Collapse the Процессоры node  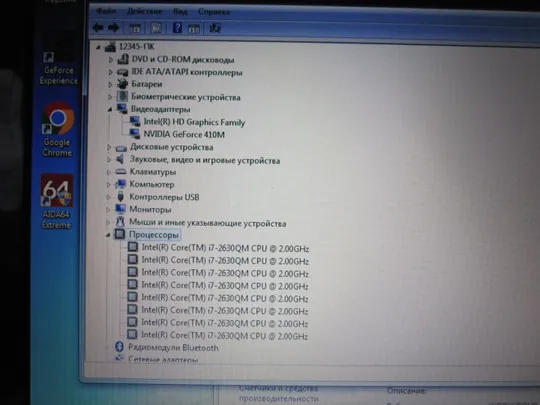click(108, 235)
